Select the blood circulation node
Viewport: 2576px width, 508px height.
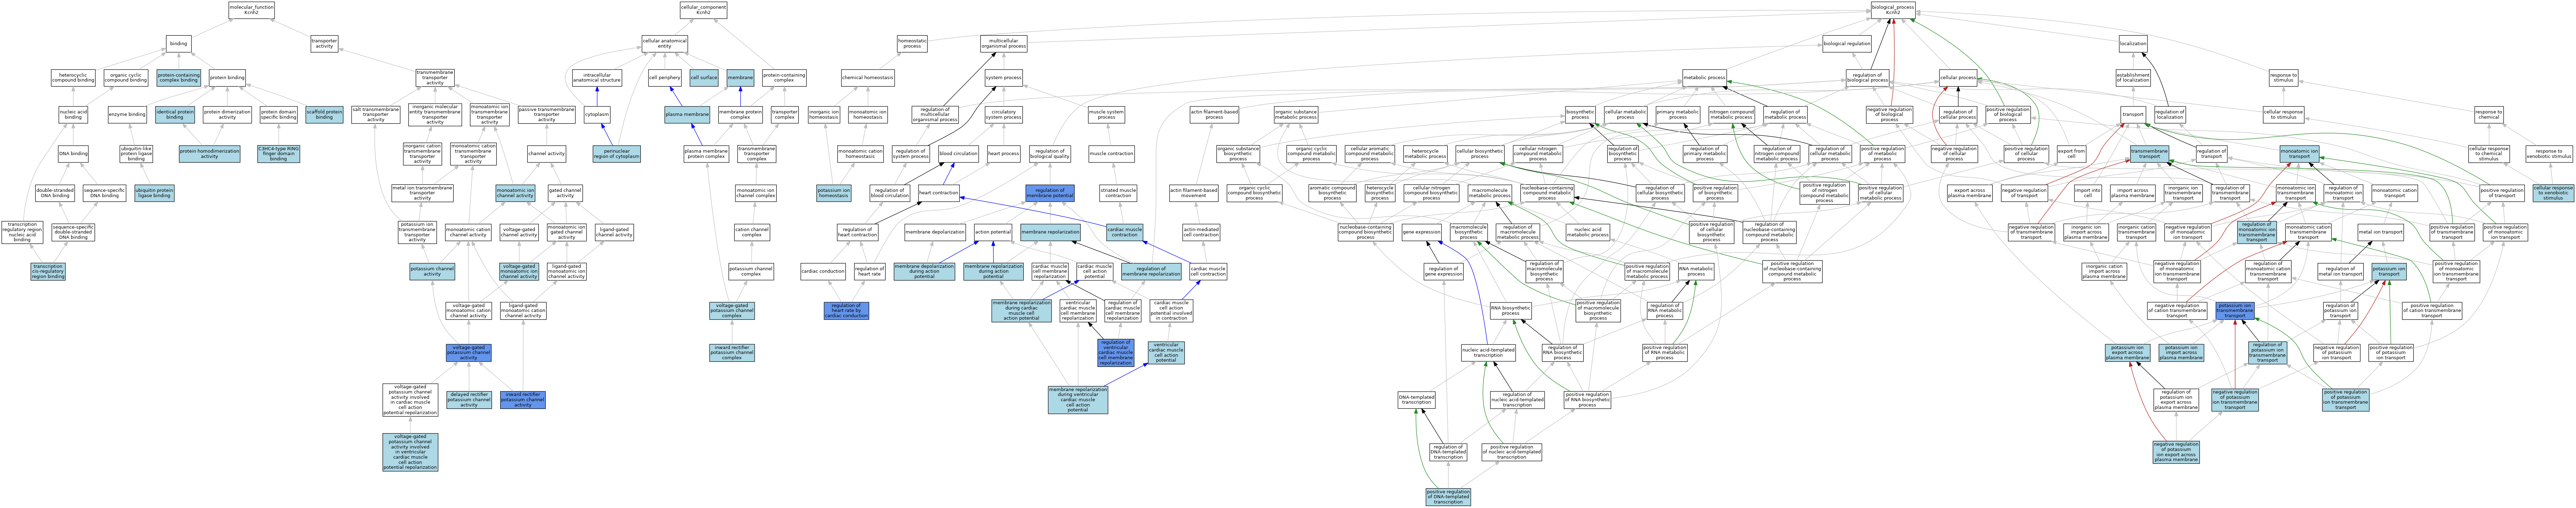[958, 154]
